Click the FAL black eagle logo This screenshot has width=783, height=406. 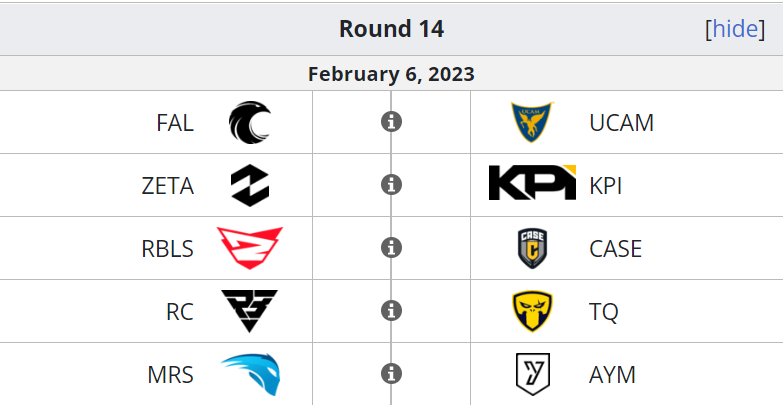(250, 122)
